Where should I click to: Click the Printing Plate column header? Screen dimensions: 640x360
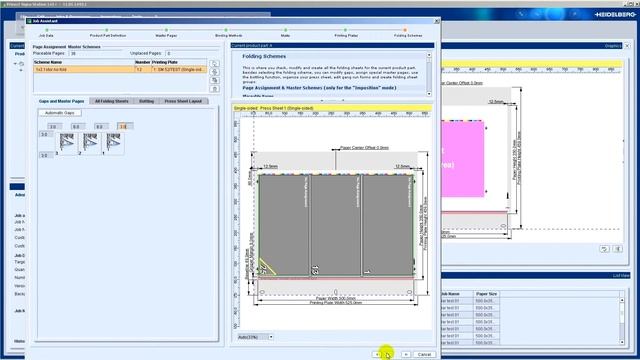click(x=179, y=62)
